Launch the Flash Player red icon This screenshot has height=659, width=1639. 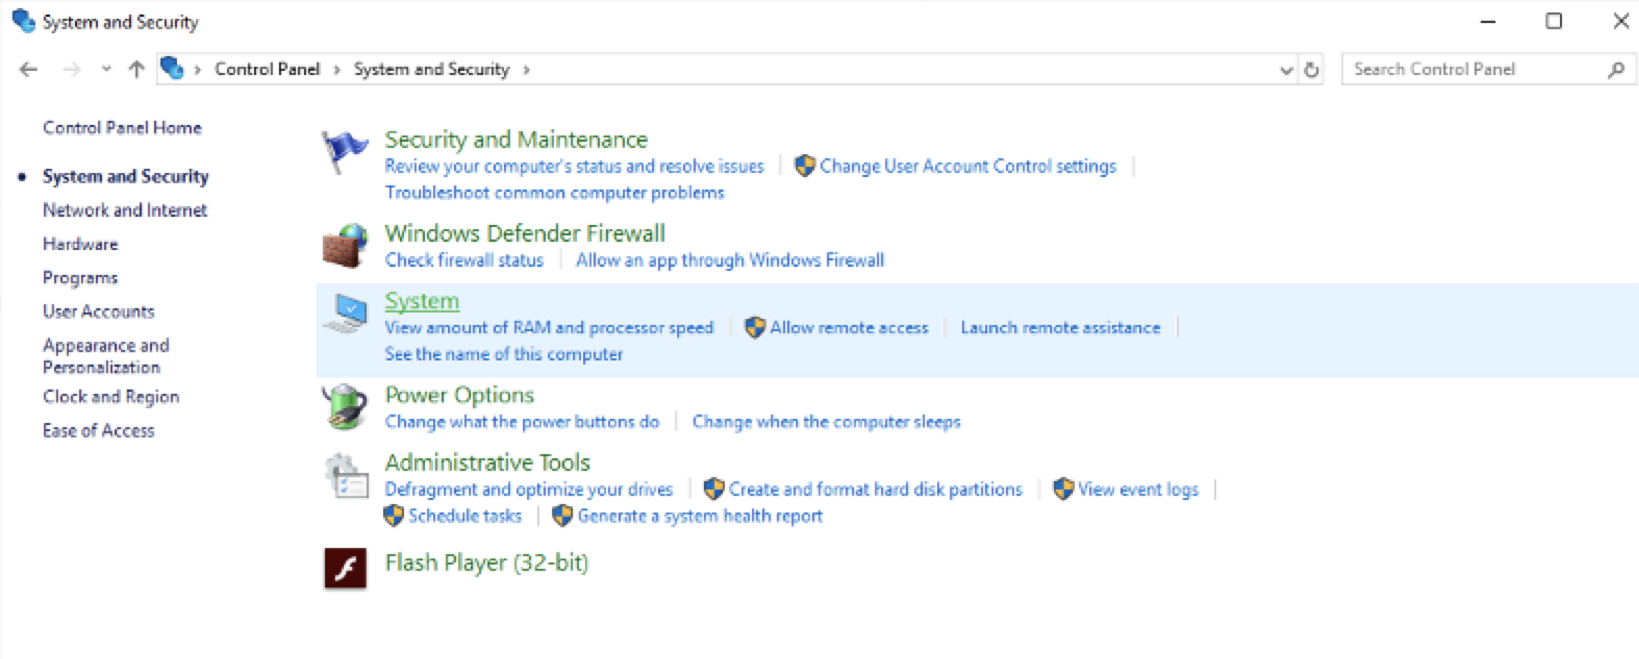tap(345, 567)
